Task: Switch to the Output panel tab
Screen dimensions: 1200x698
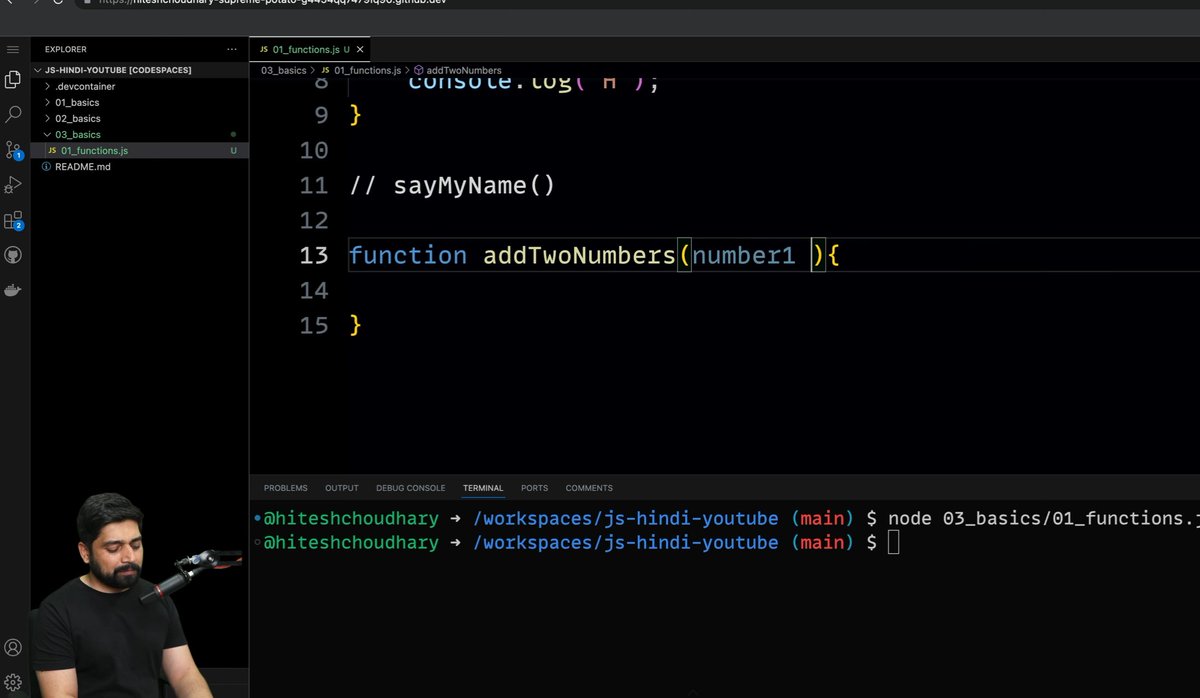Action: [341, 488]
